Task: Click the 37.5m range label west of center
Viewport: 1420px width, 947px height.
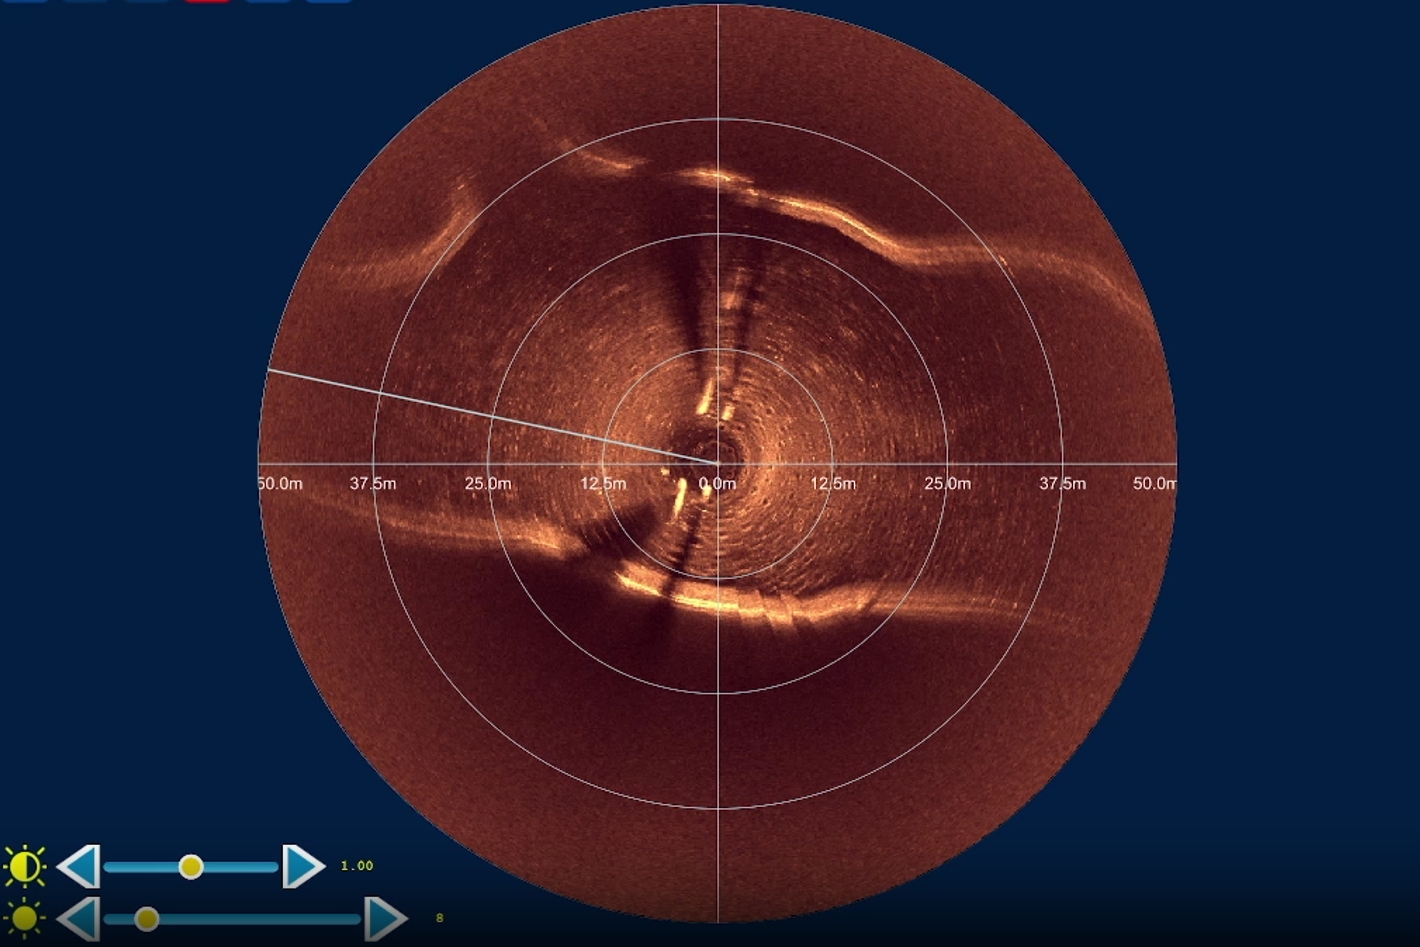Action: [373, 484]
